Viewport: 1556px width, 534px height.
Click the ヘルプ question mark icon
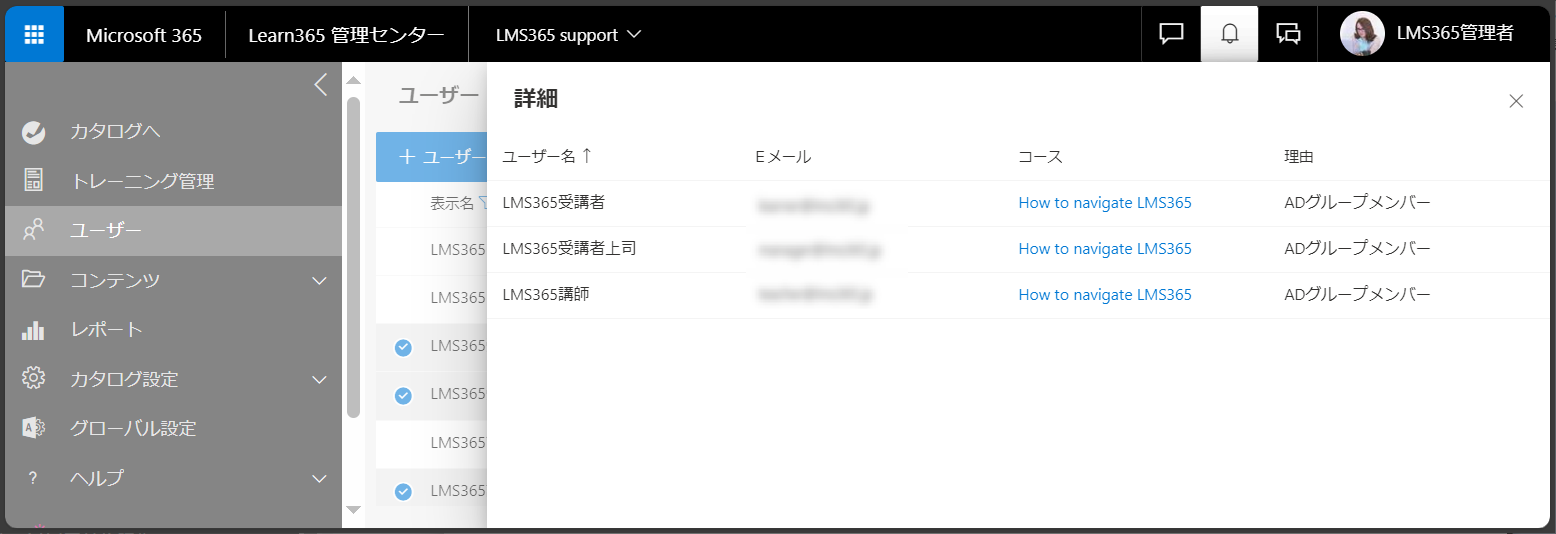[33, 478]
